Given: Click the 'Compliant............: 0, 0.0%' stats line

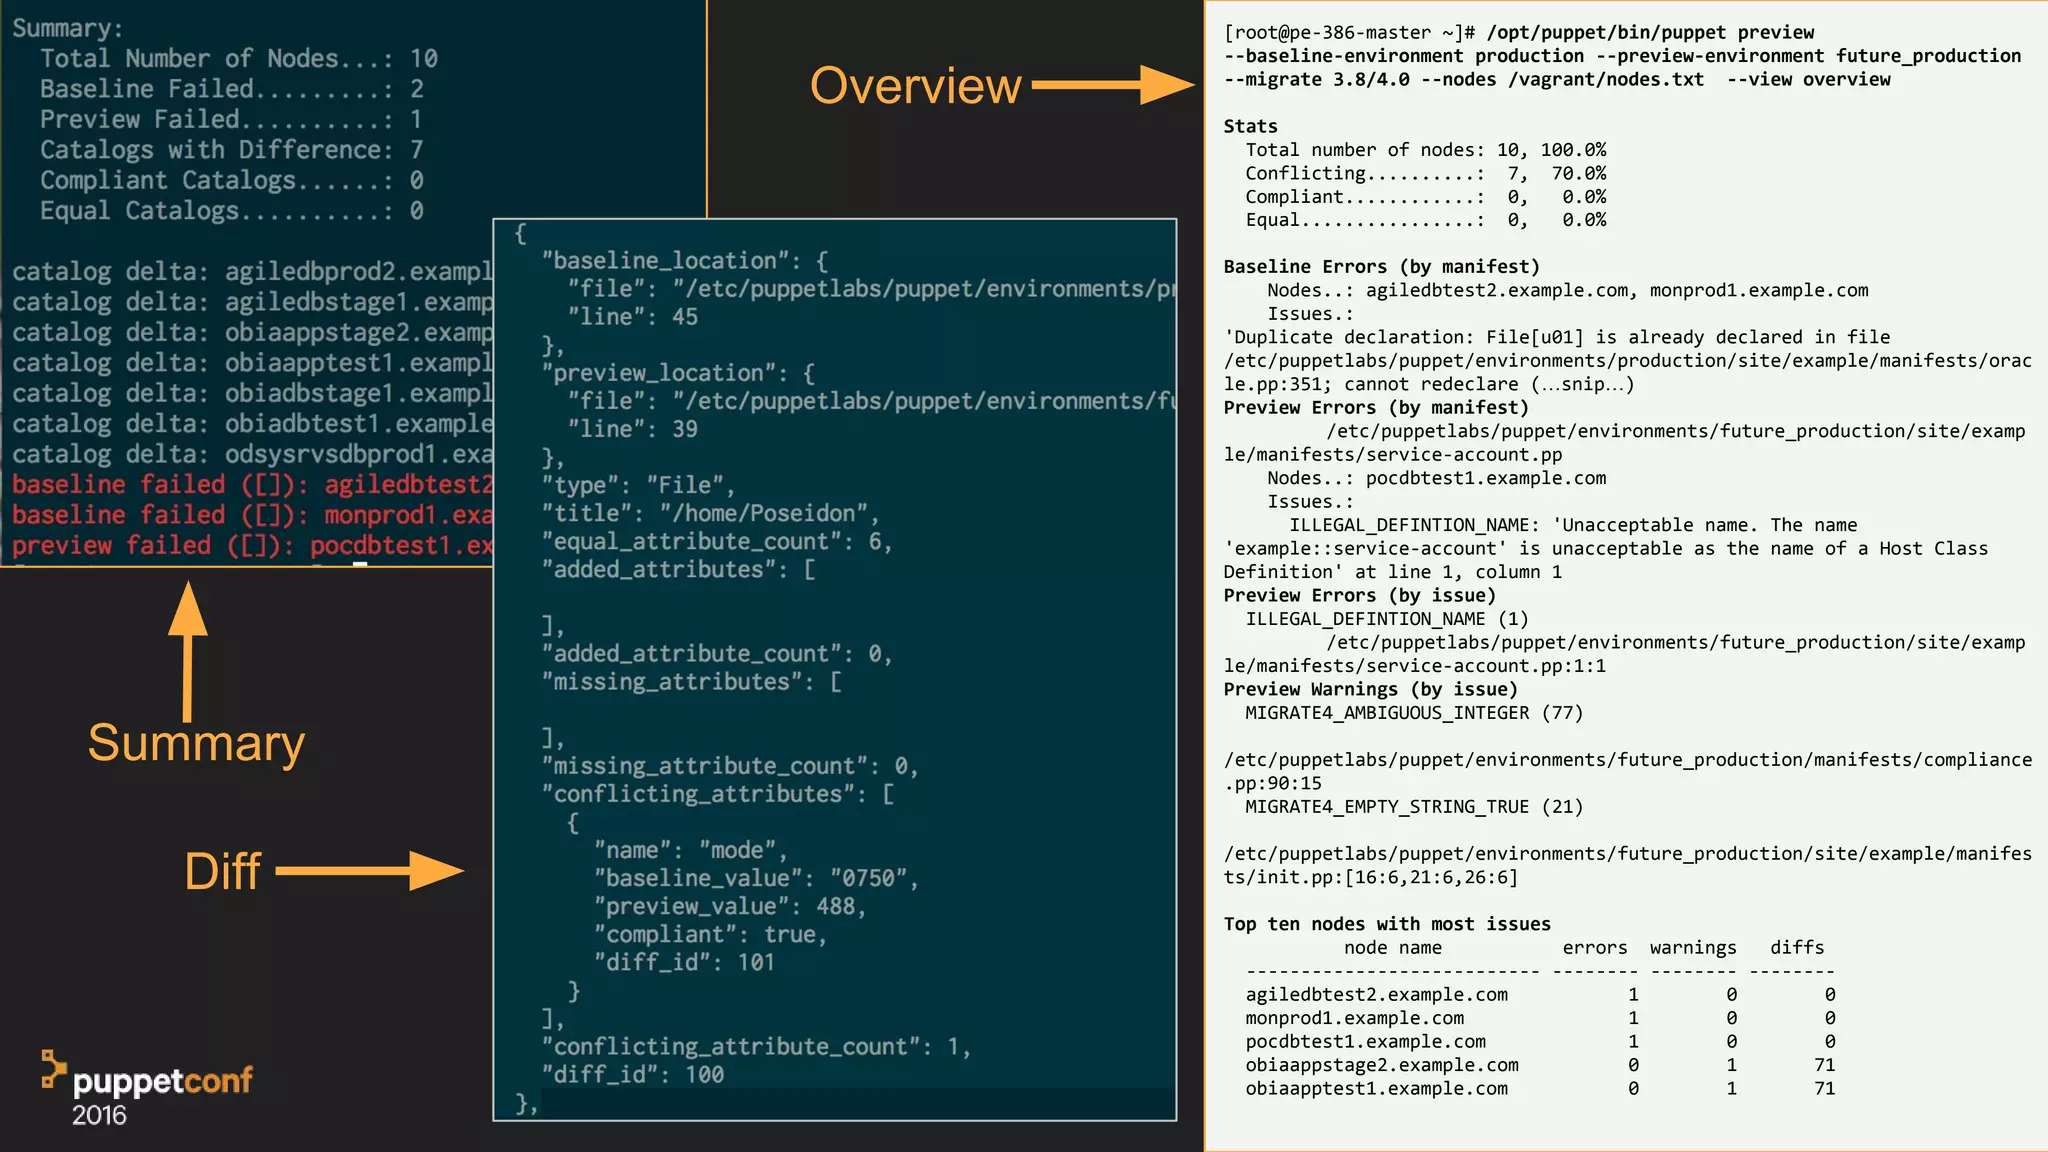Looking at the screenshot, I should [x=1426, y=197].
